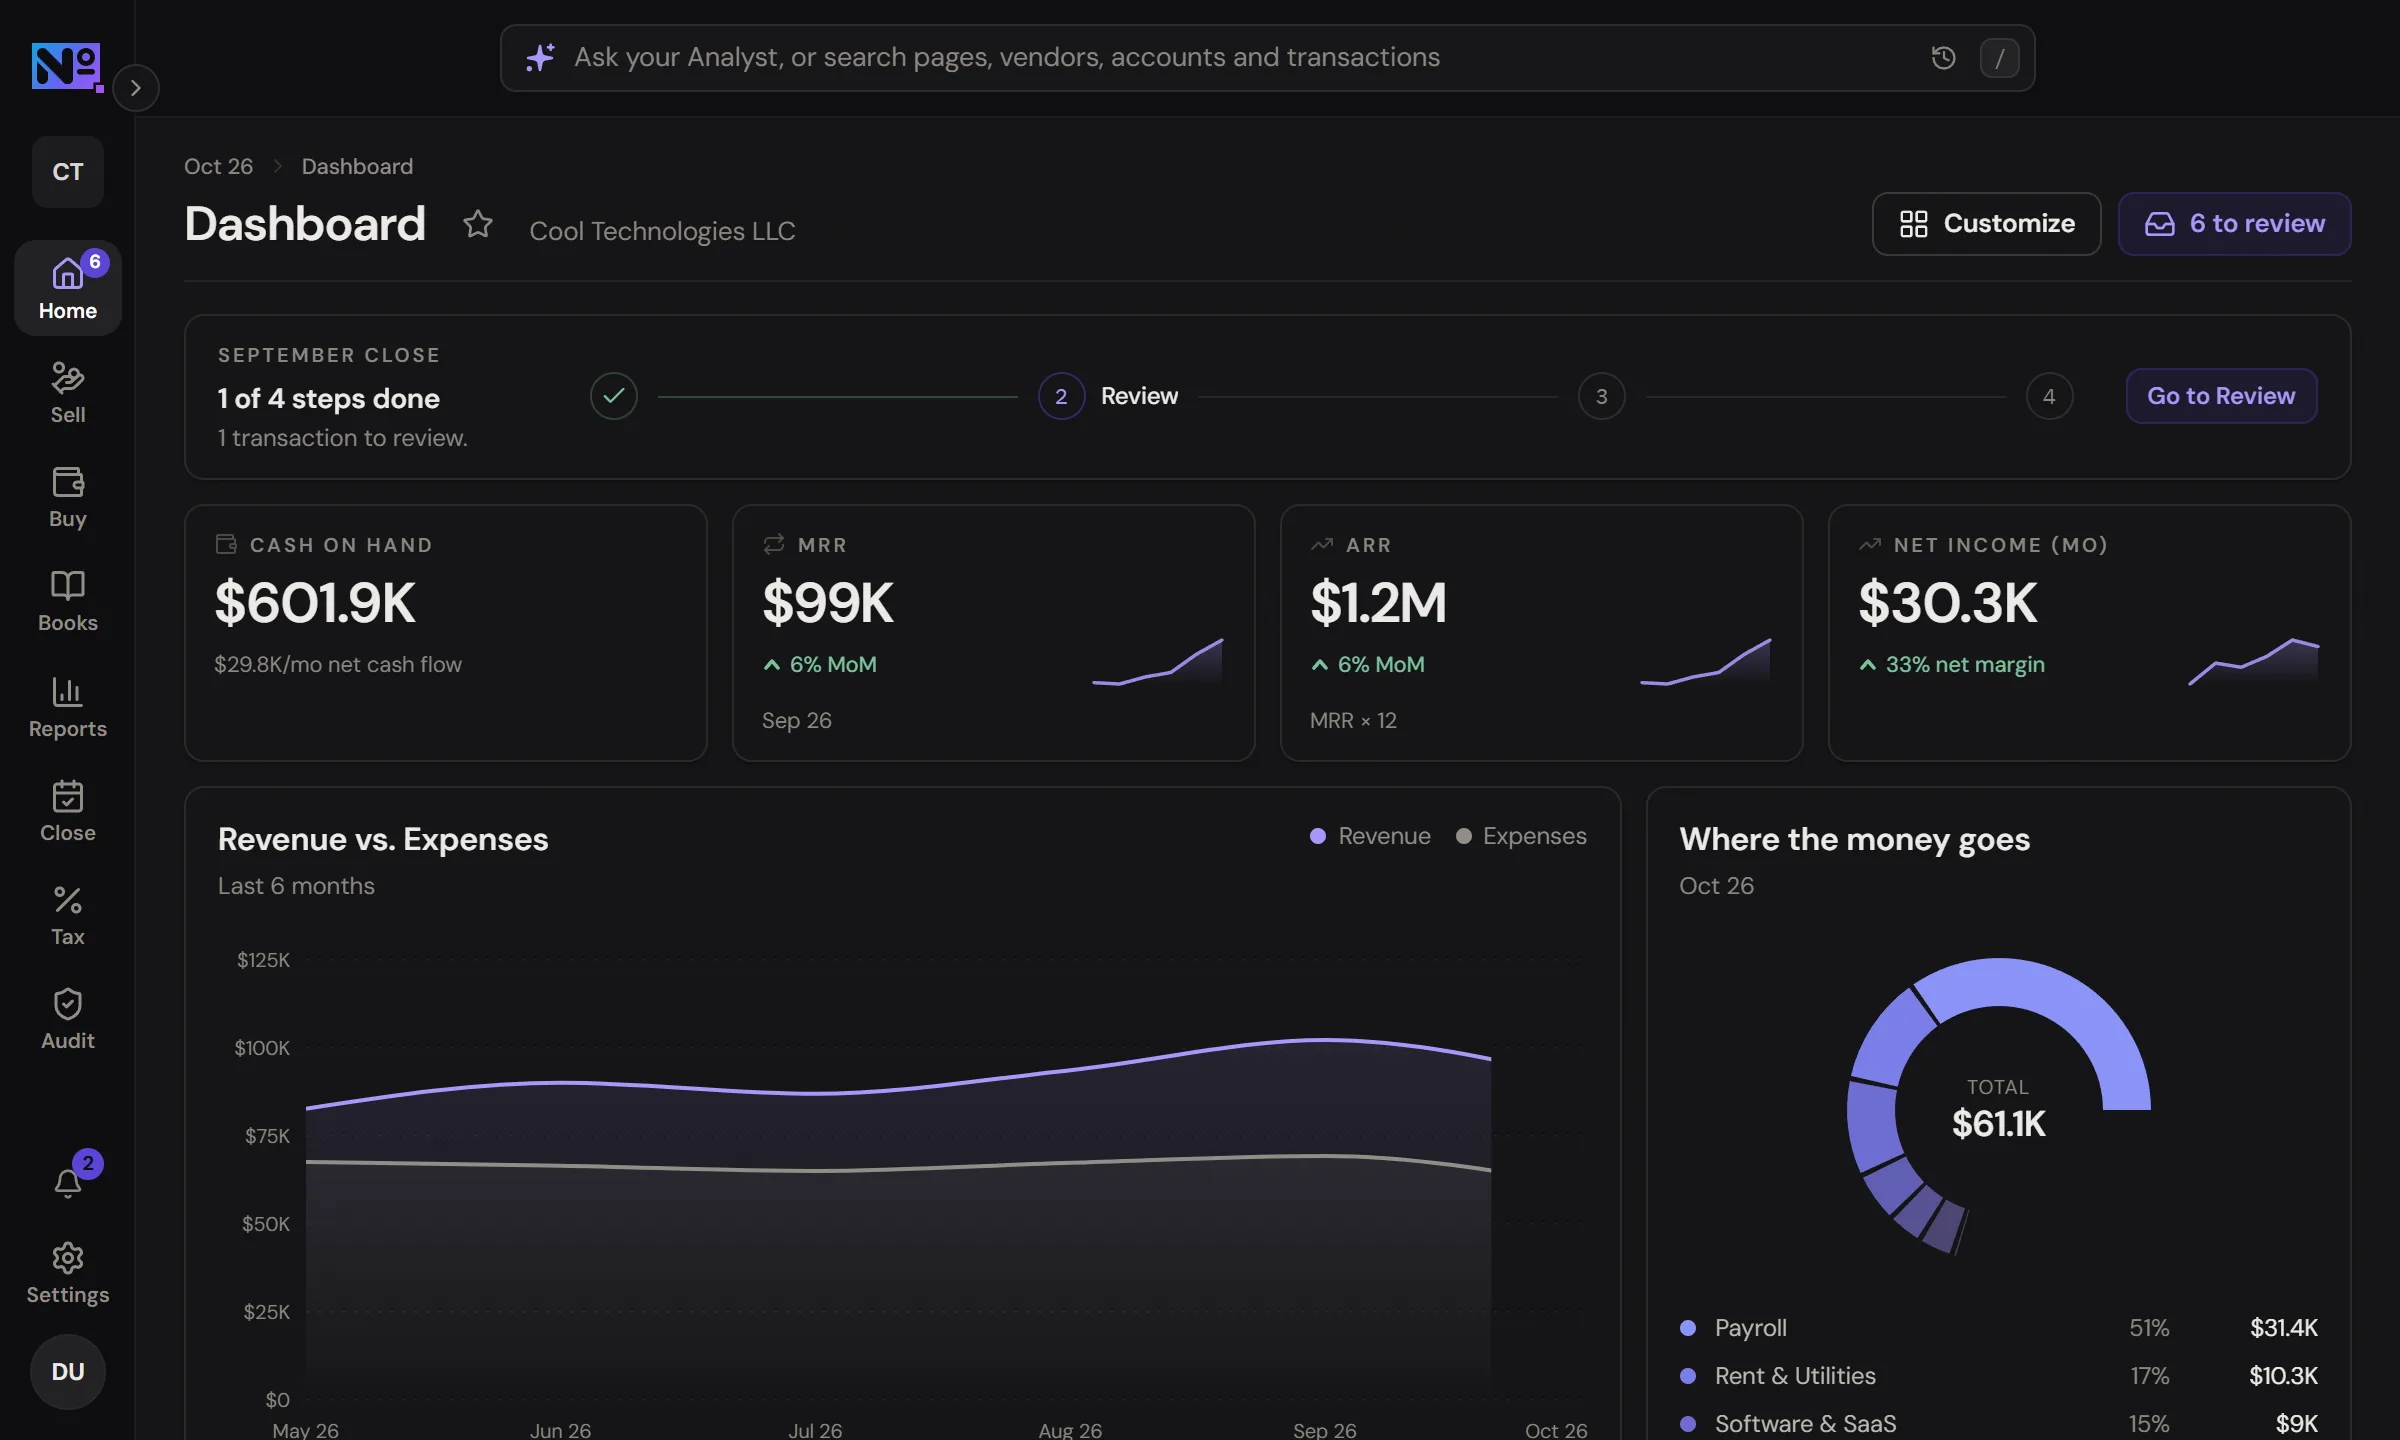Toggle the Expenses legend series
The height and width of the screenshot is (1440, 2400).
(x=1521, y=836)
